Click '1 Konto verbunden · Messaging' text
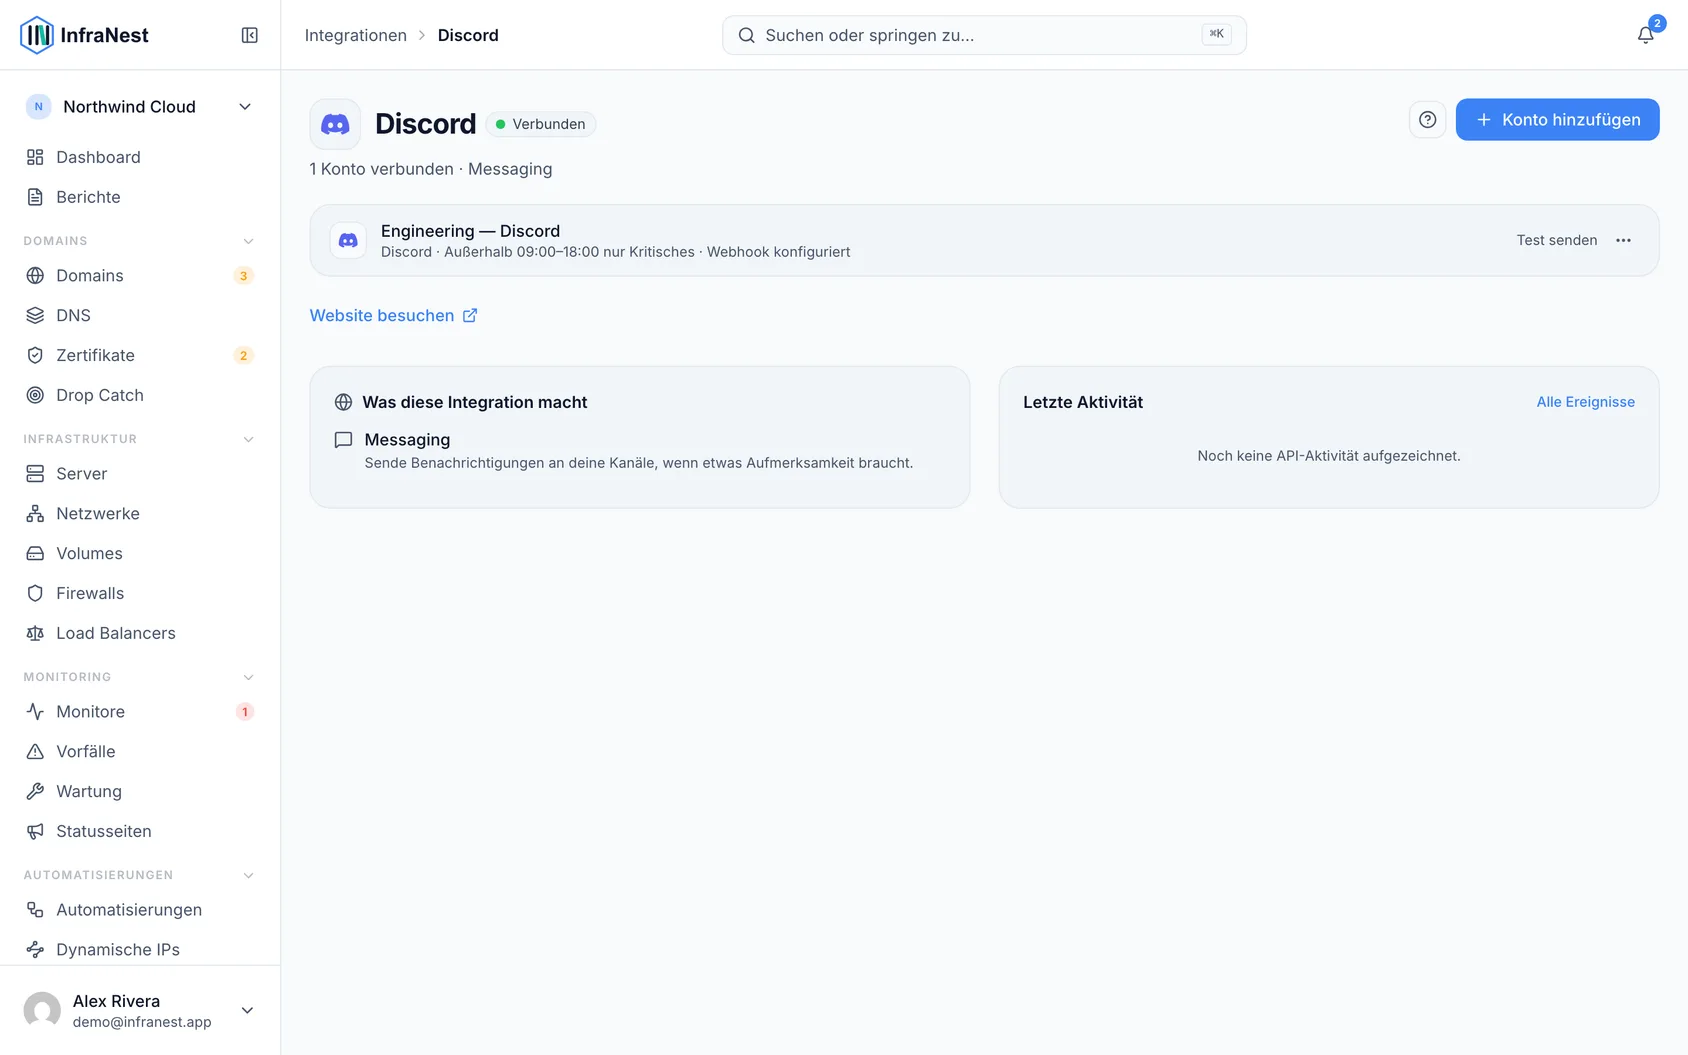This screenshot has width=1688, height=1055. click(x=431, y=169)
